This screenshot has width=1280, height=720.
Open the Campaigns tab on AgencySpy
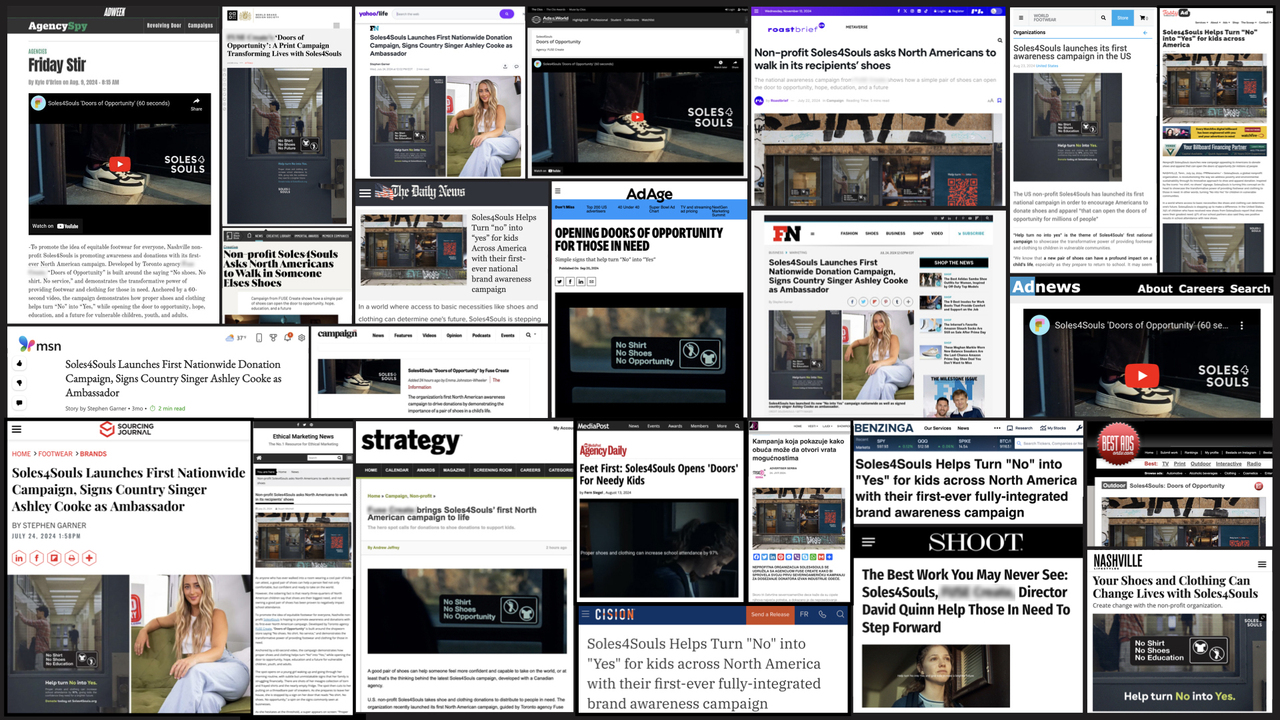pyautogui.click(x=200, y=25)
